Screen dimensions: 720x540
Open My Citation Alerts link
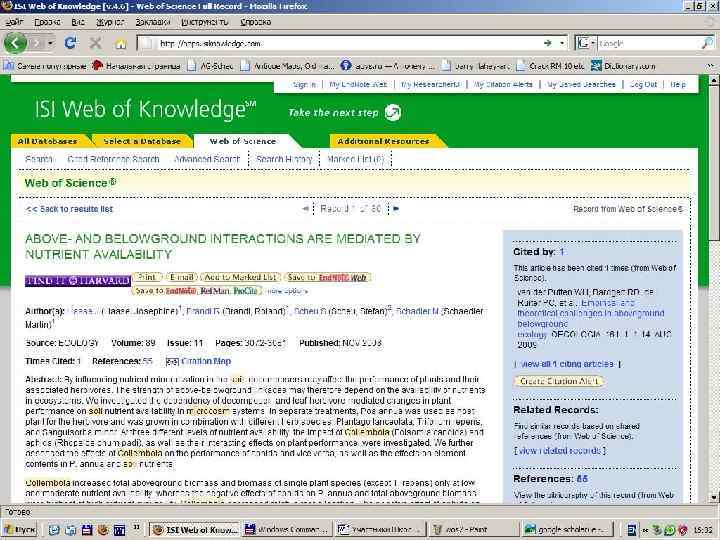pos(503,84)
